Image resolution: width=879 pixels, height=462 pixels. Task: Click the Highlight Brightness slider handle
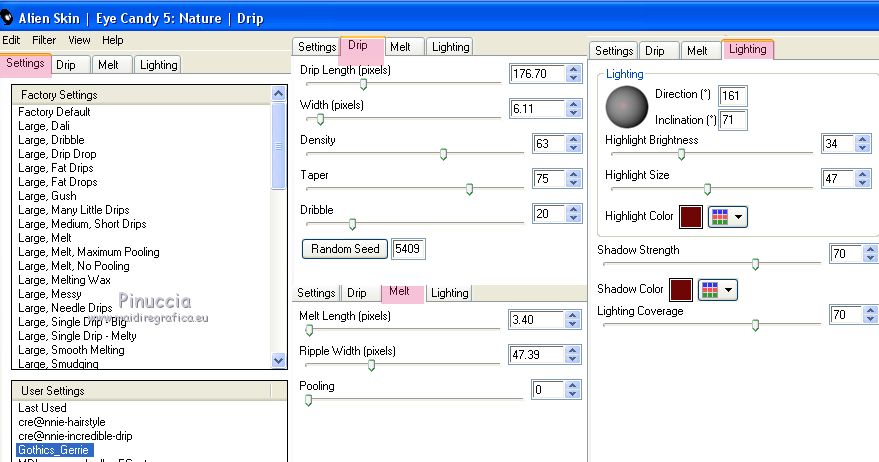(x=681, y=154)
